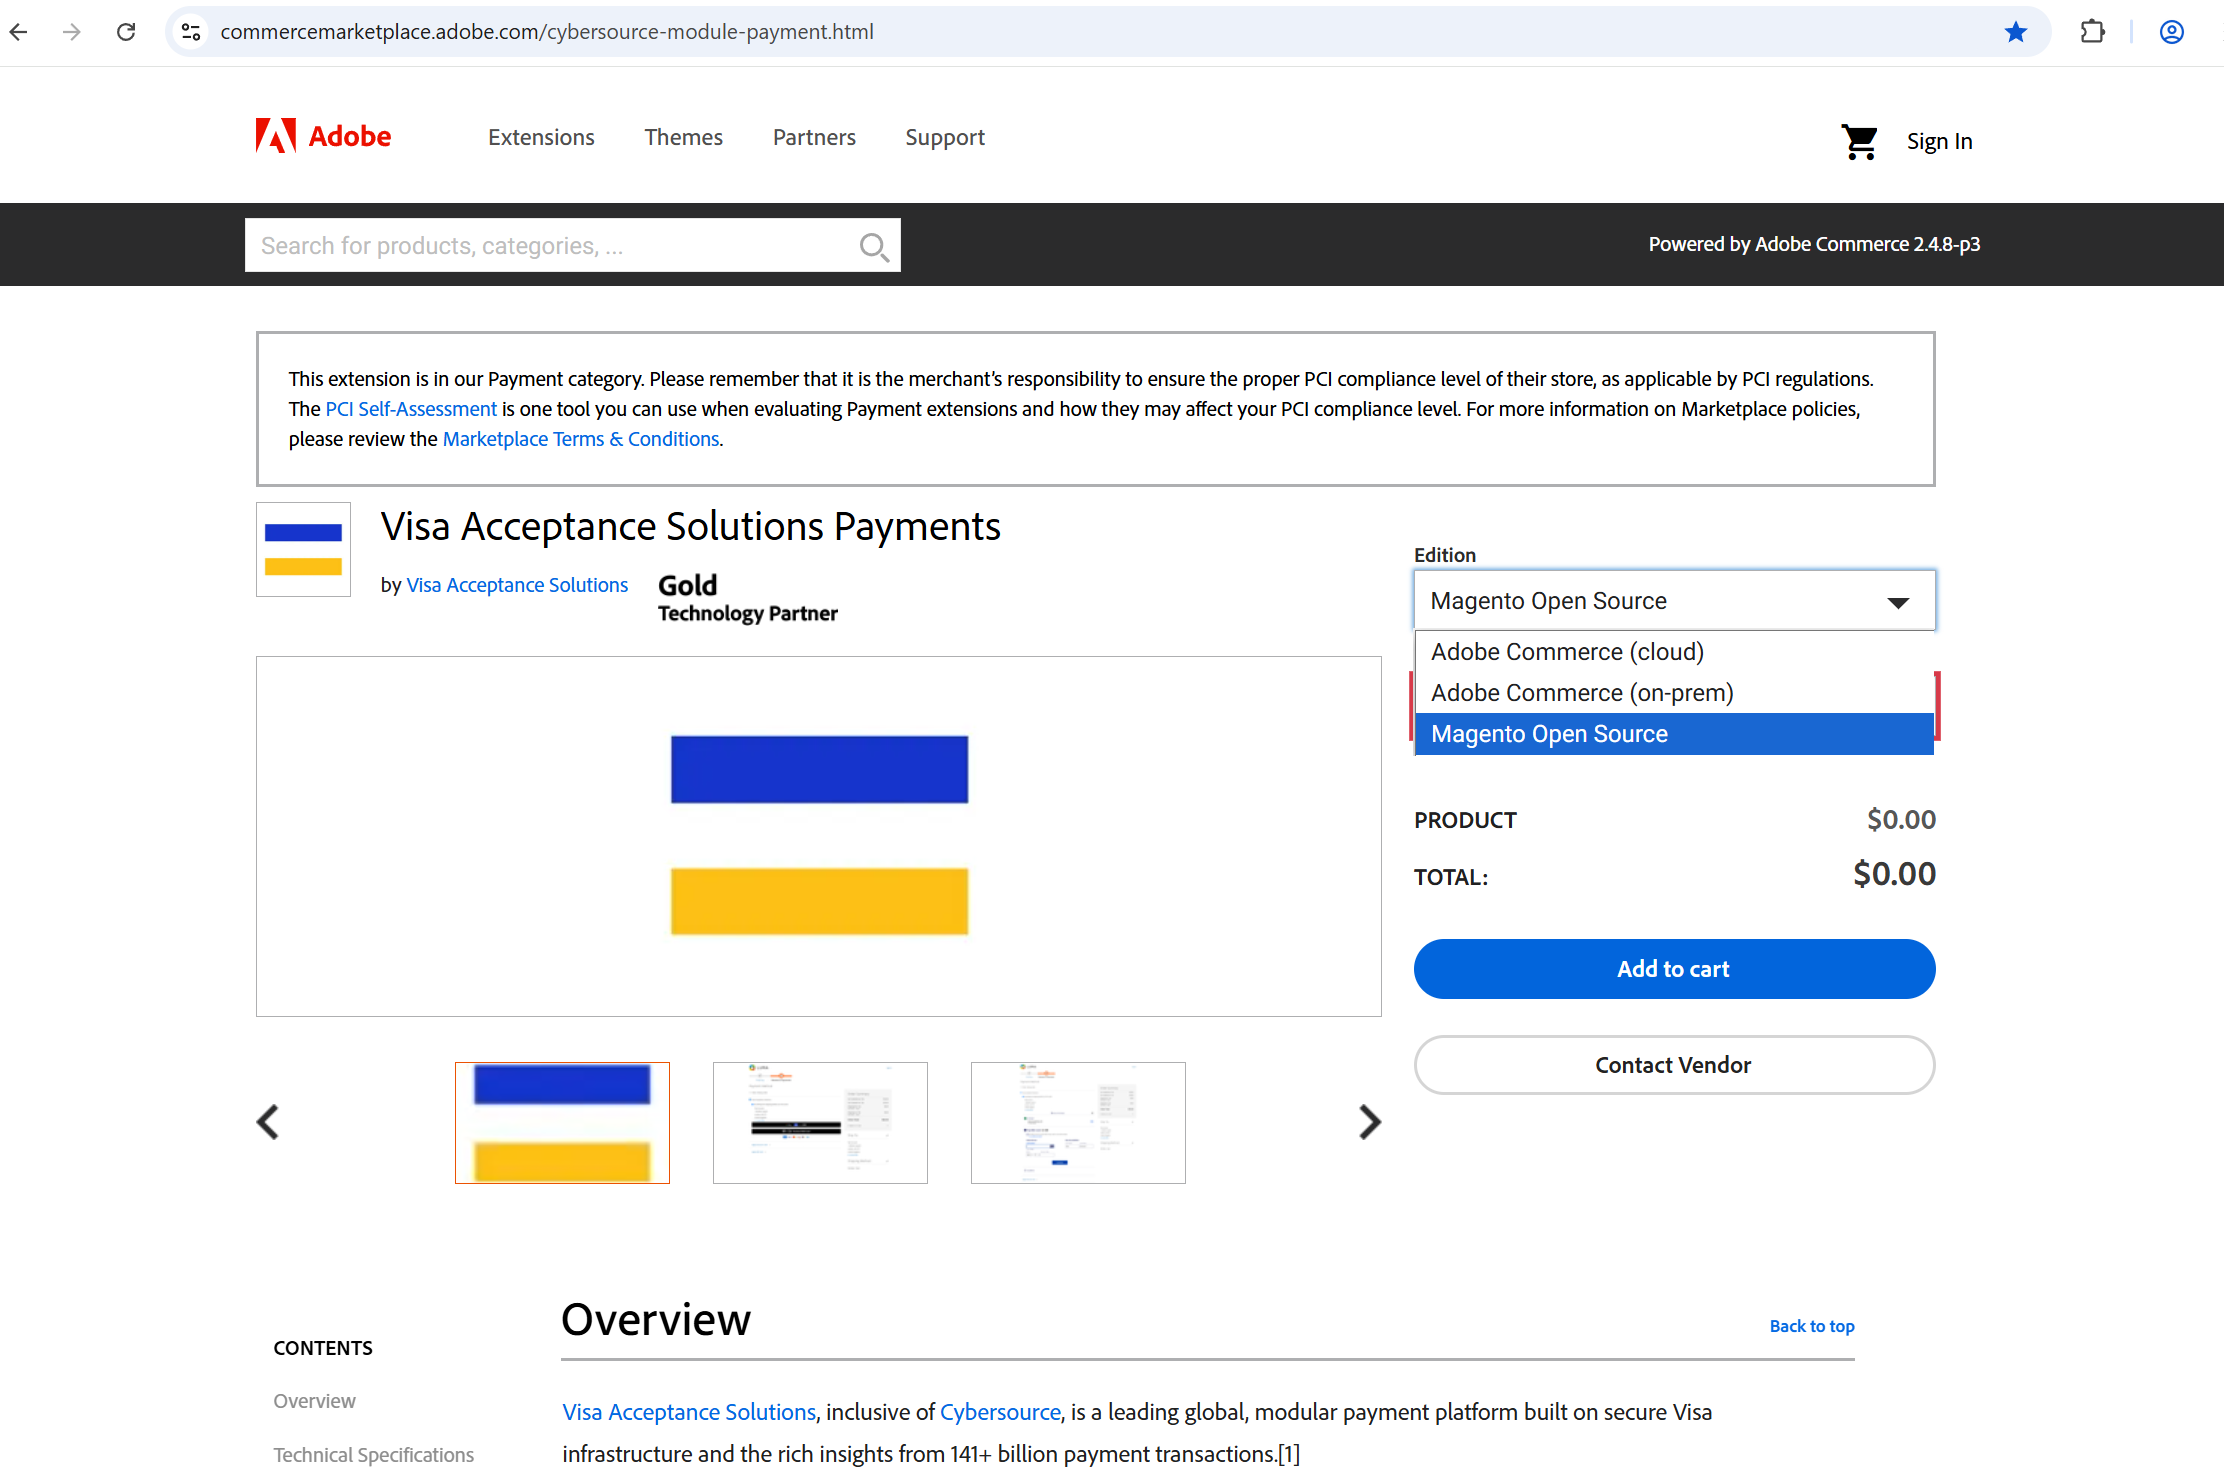Focus the product search field

[550, 246]
